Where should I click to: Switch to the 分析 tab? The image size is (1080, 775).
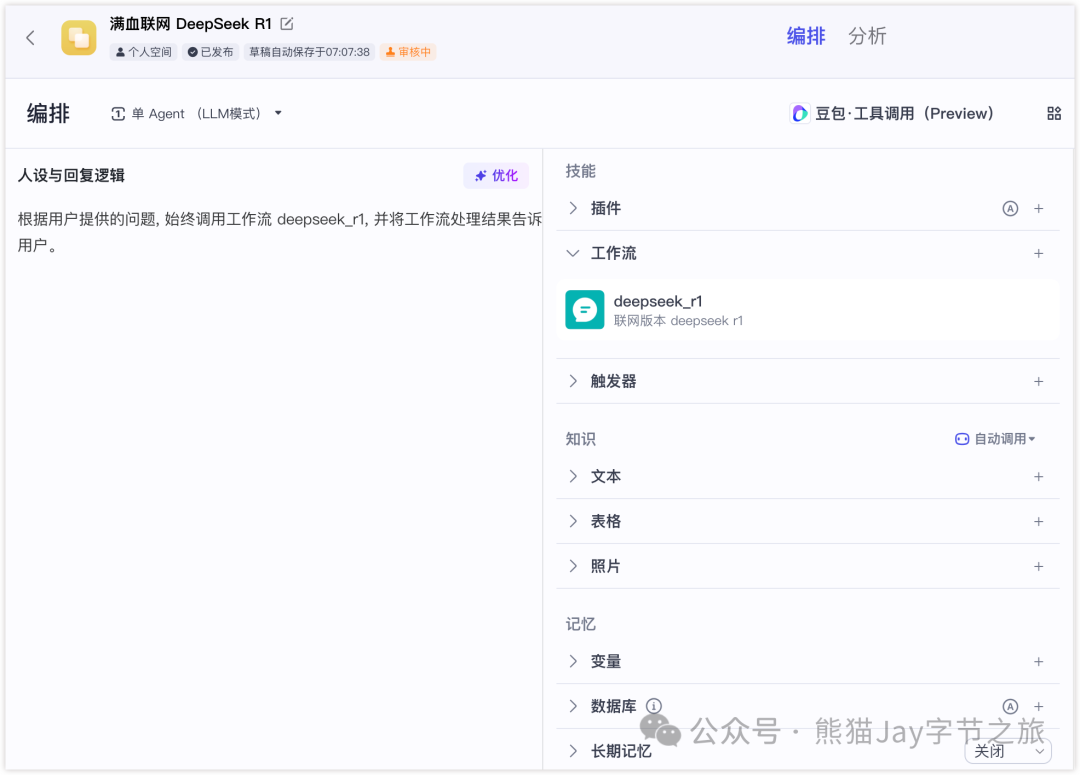[867, 36]
